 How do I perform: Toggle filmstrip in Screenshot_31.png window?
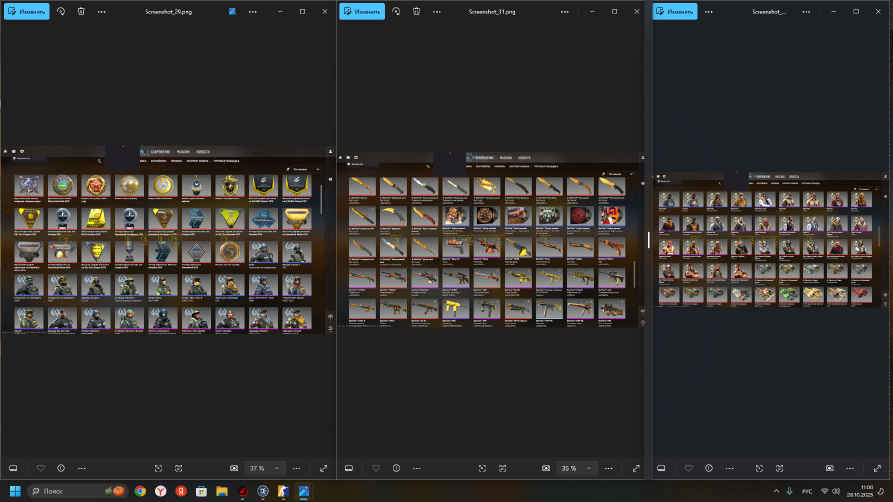tap(349, 468)
